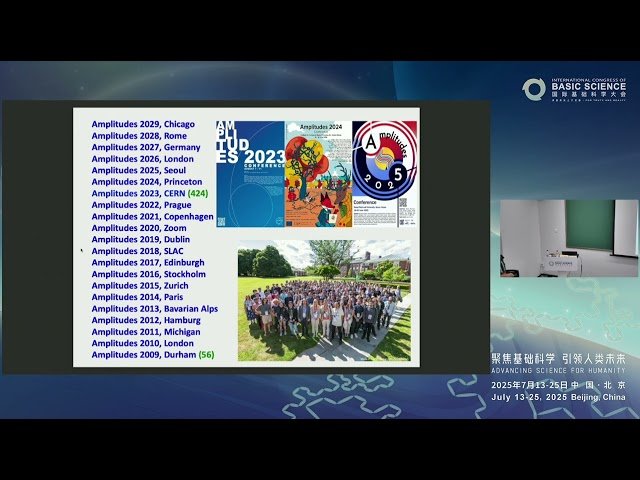640x480 pixels.
Task: Click the green chalkboard in camera view
Action: tap(590, 225)
